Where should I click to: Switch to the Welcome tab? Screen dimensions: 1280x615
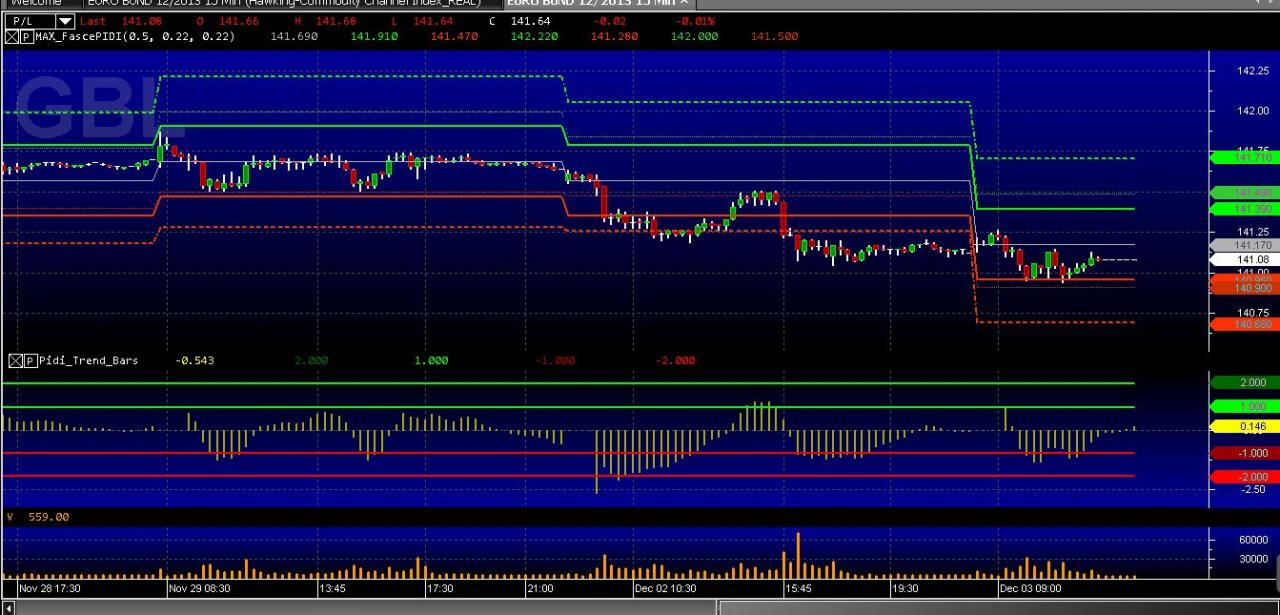[35, 3]
